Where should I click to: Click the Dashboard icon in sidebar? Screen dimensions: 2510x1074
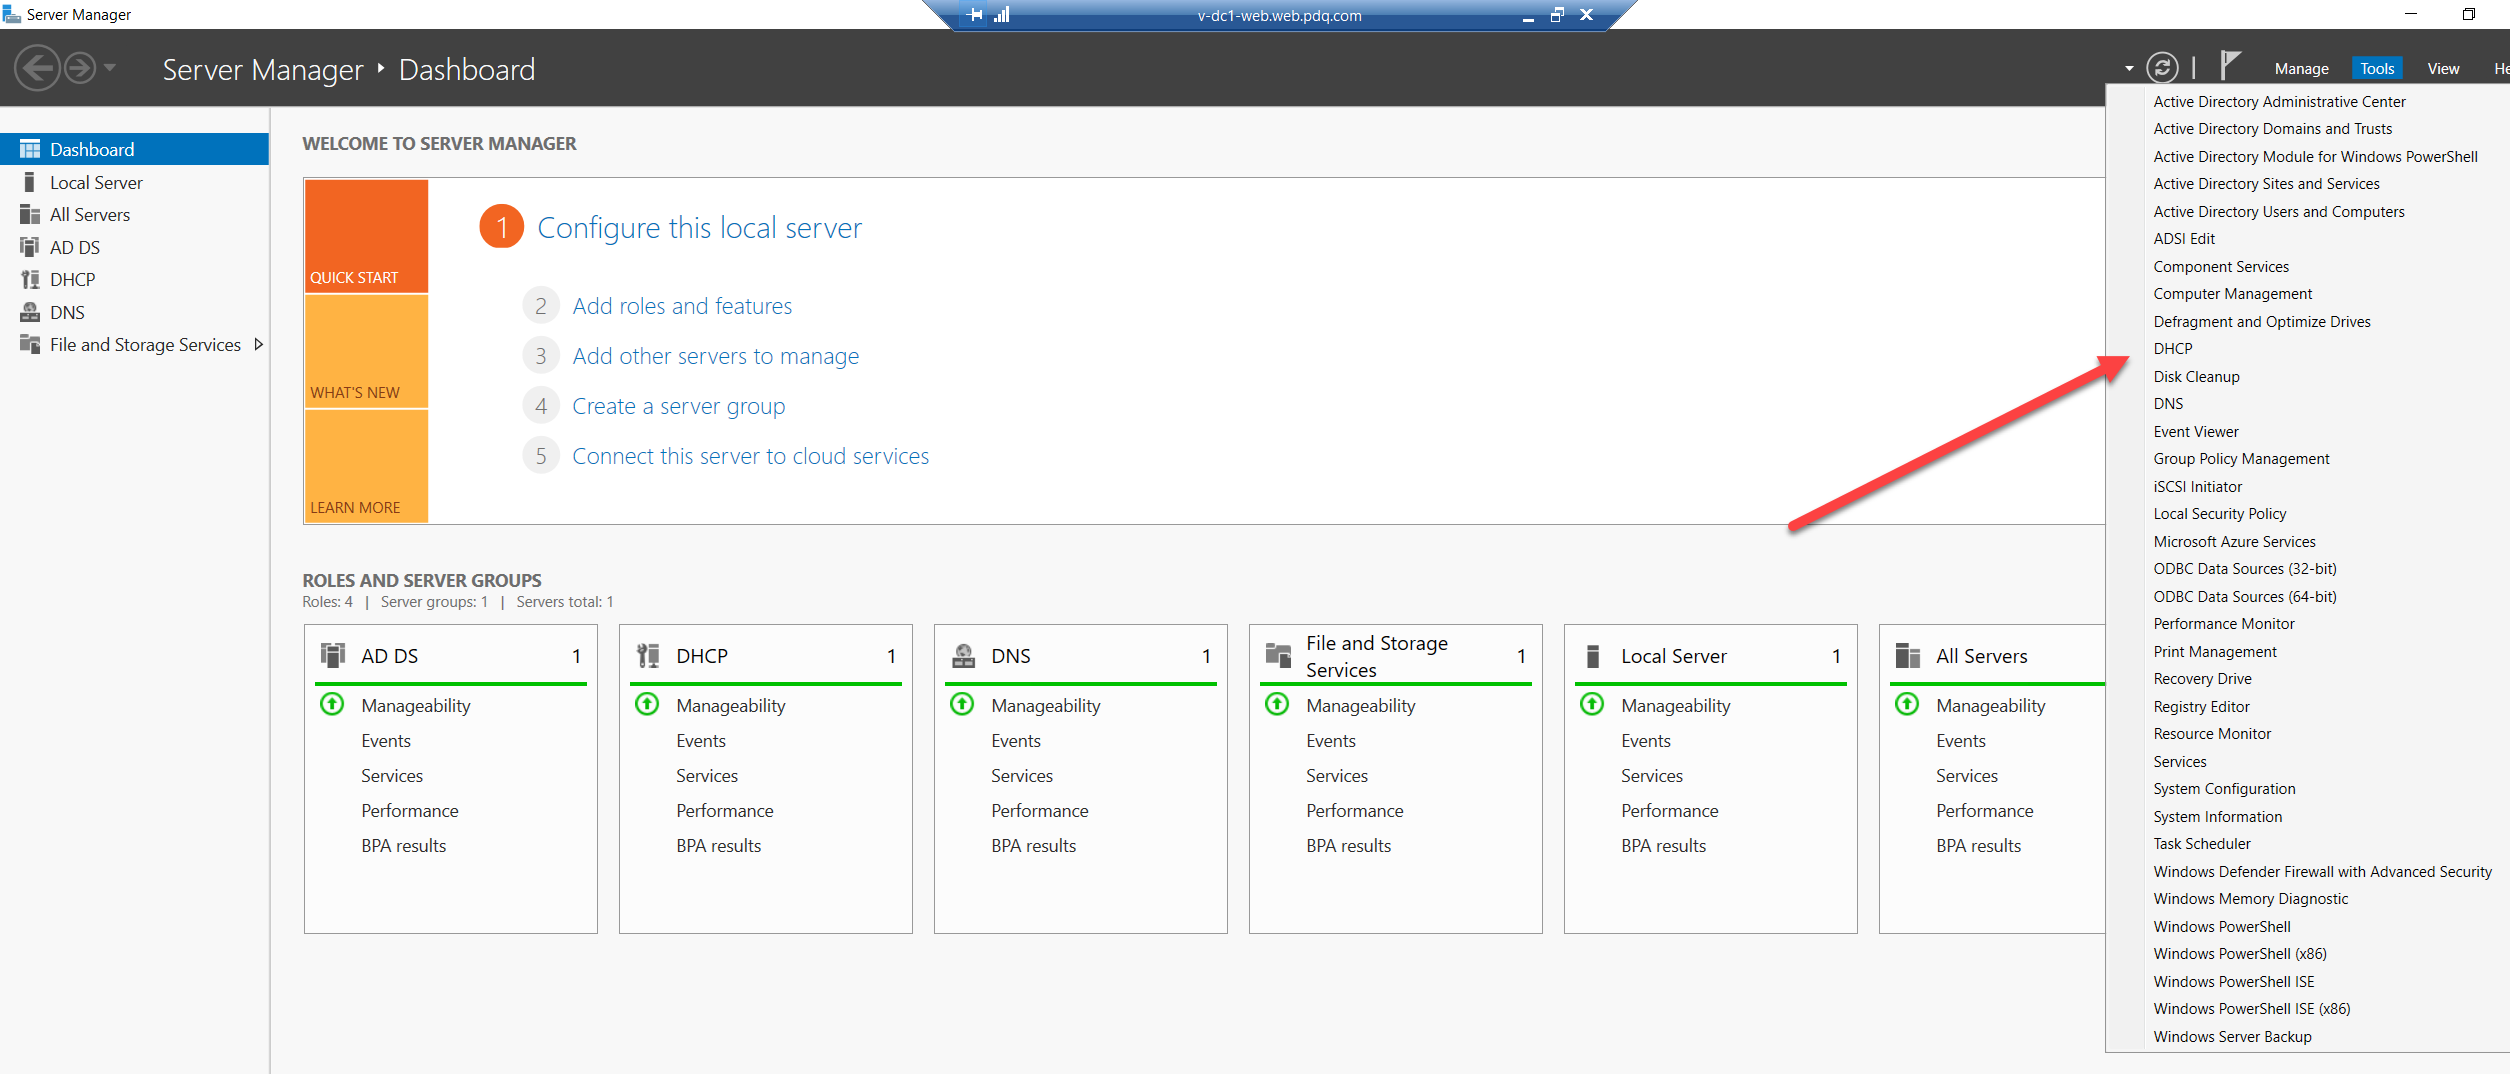click(x=30, y=149)
